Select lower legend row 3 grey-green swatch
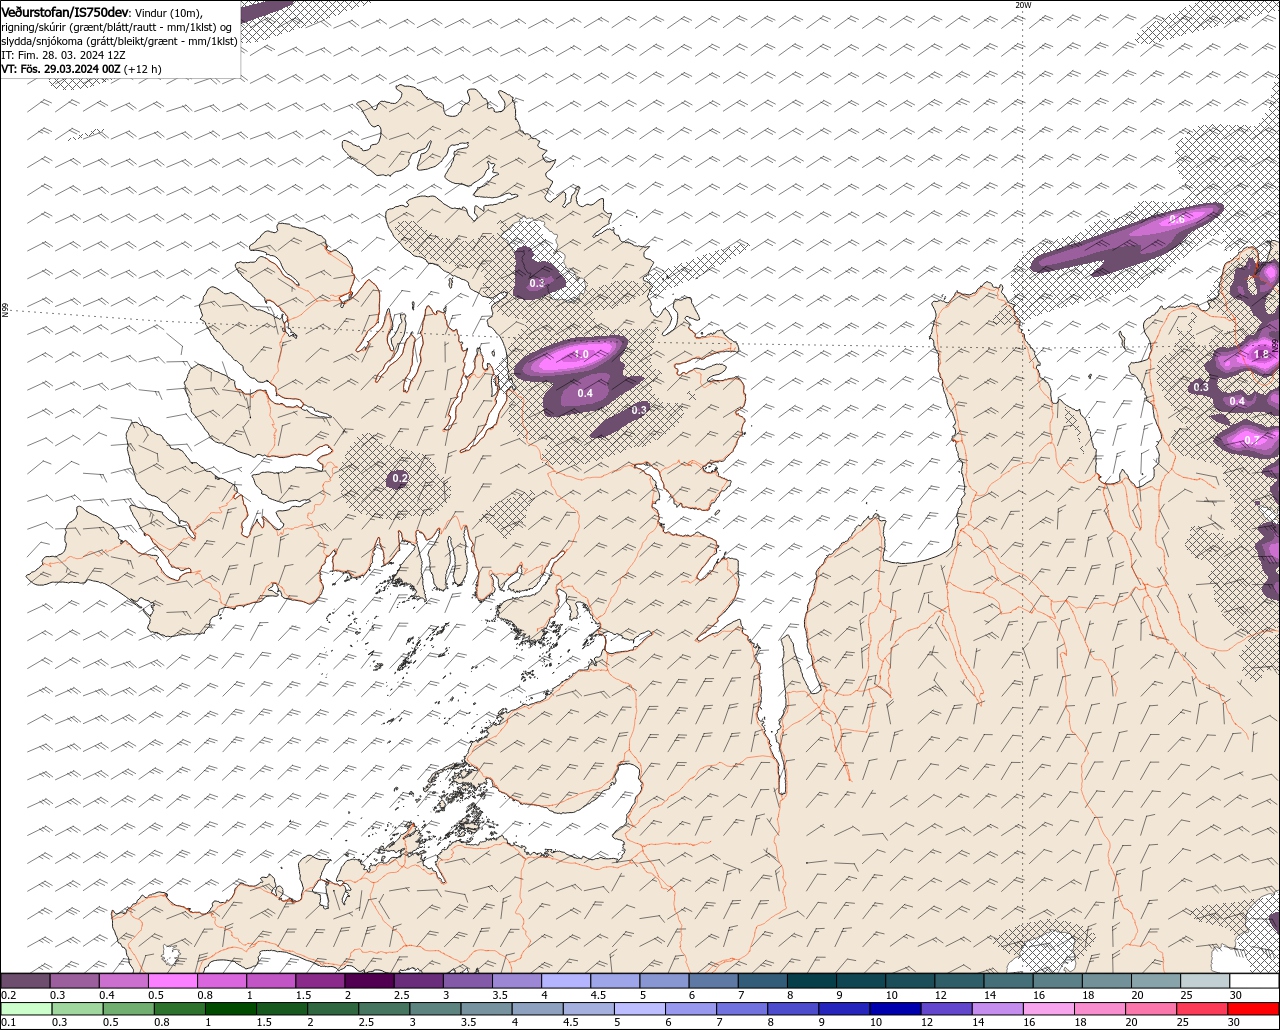This screenshot has width=1280, height=1030. (436, 1009)
